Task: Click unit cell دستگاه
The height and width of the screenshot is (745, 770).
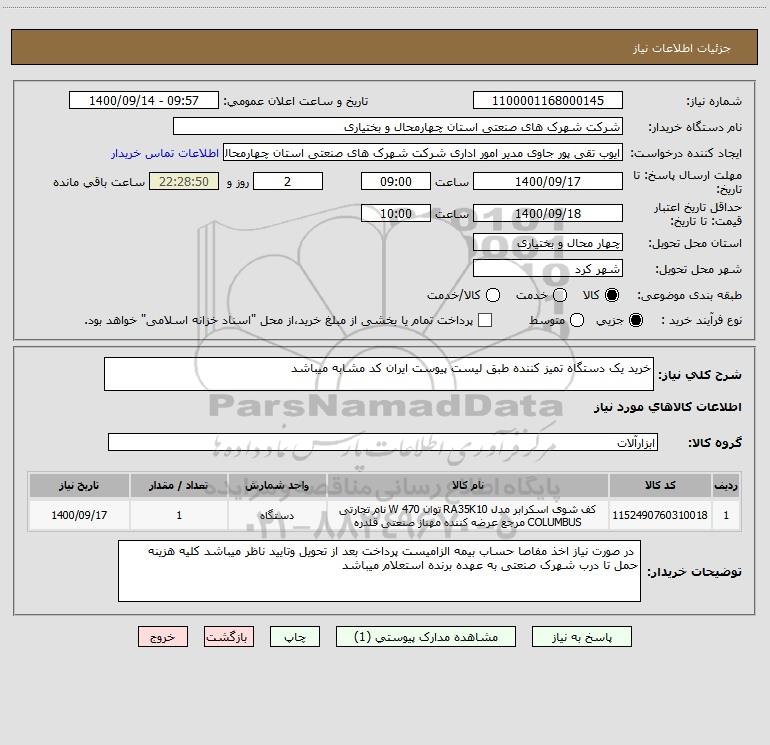Action: [277, 515]
